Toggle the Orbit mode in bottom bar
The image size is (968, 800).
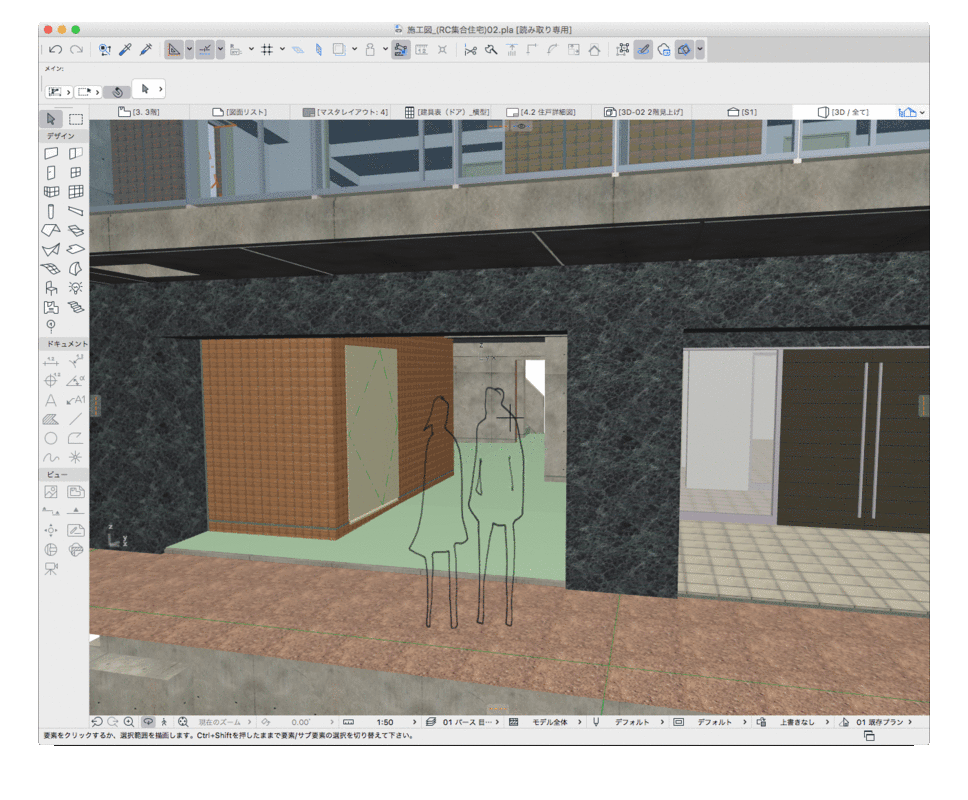click(147, 721)
